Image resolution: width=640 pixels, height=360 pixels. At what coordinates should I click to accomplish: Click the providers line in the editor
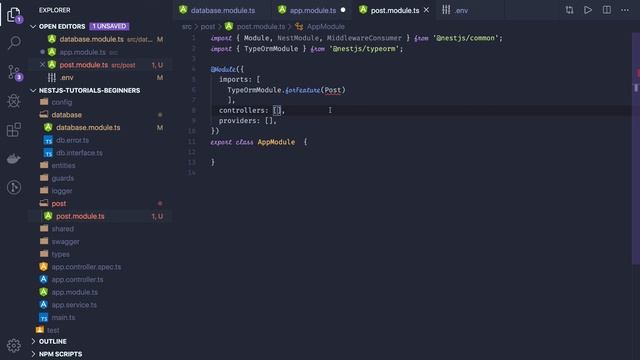pos(247,121)
